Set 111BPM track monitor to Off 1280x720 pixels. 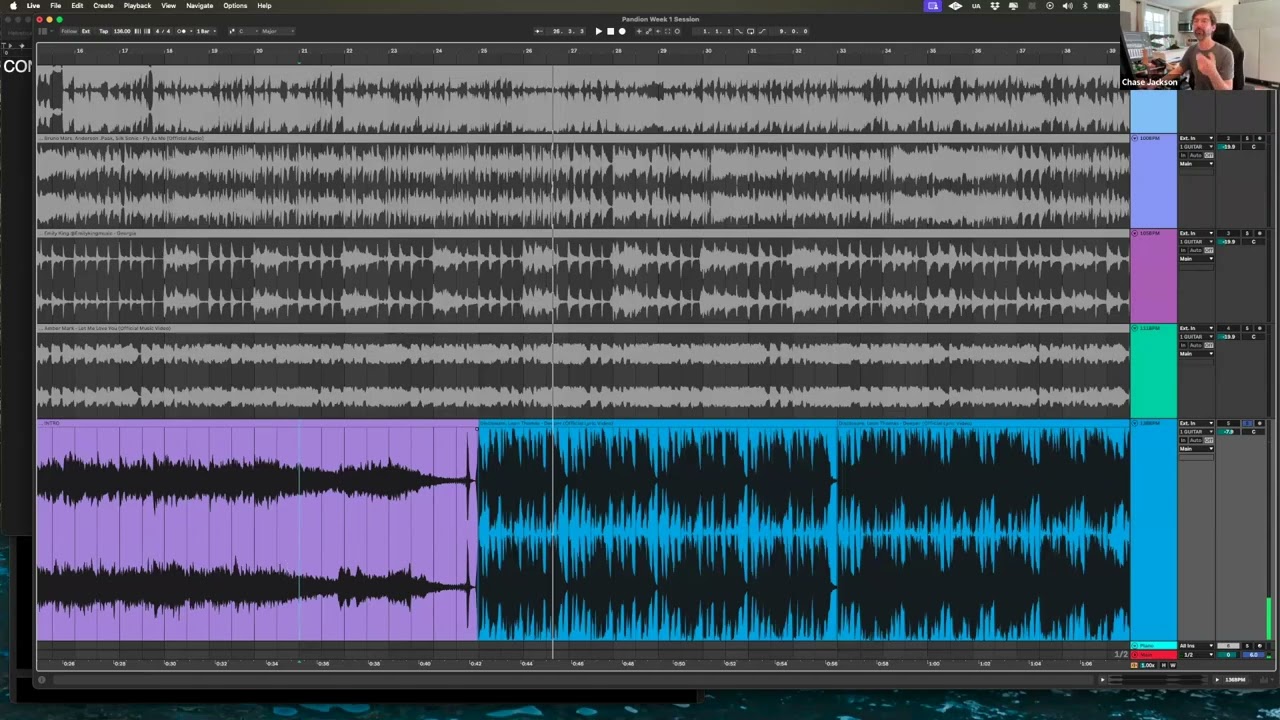coord(1209,345)
